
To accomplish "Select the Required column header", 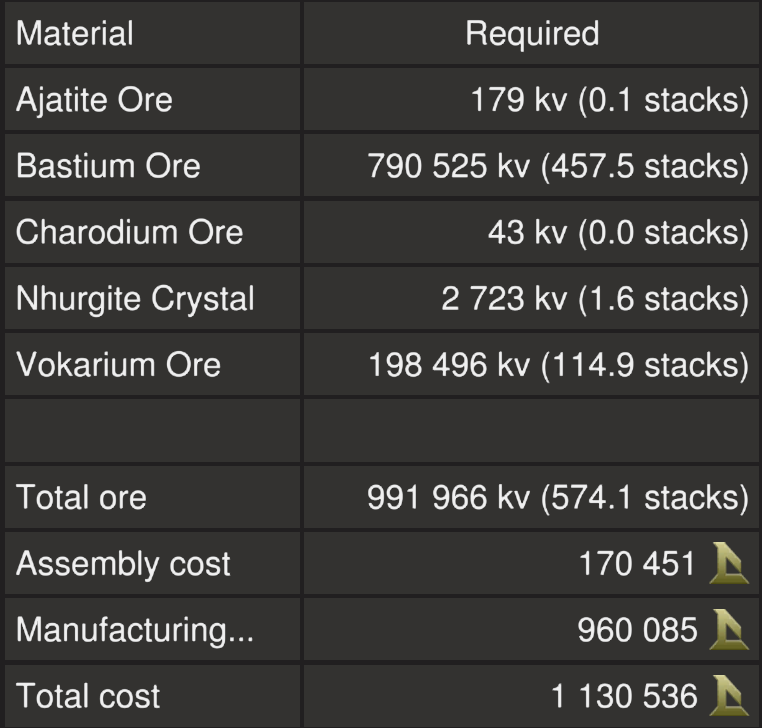I will (532, 34).
